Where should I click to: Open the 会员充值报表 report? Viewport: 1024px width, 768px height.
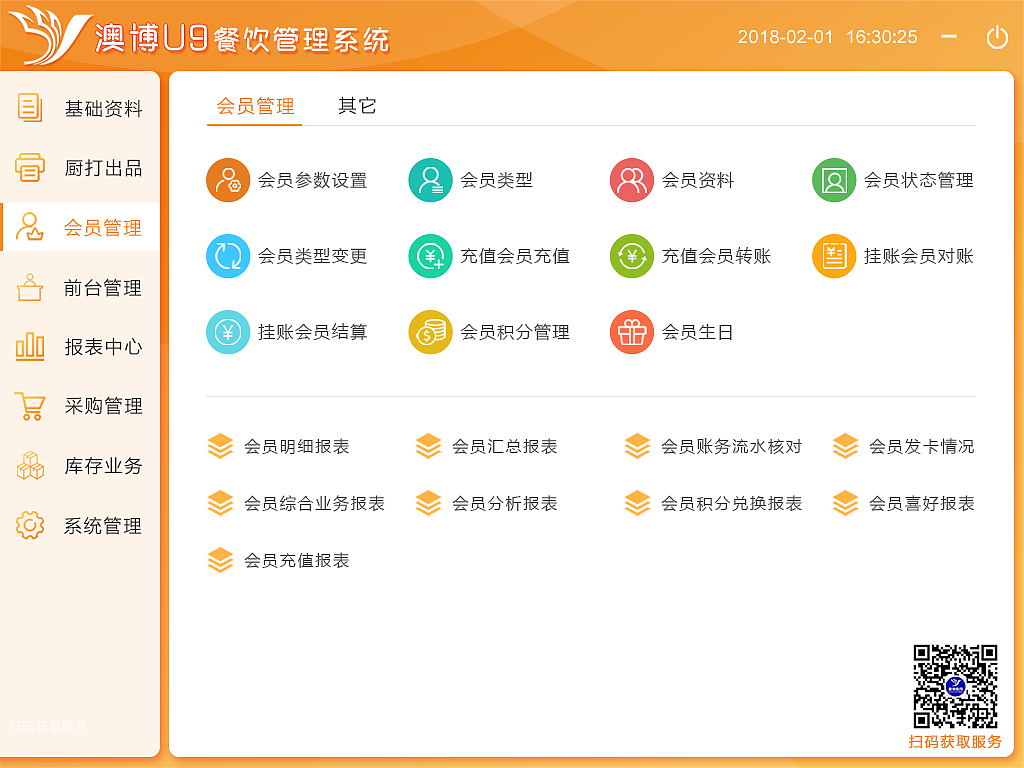(290, 561)
